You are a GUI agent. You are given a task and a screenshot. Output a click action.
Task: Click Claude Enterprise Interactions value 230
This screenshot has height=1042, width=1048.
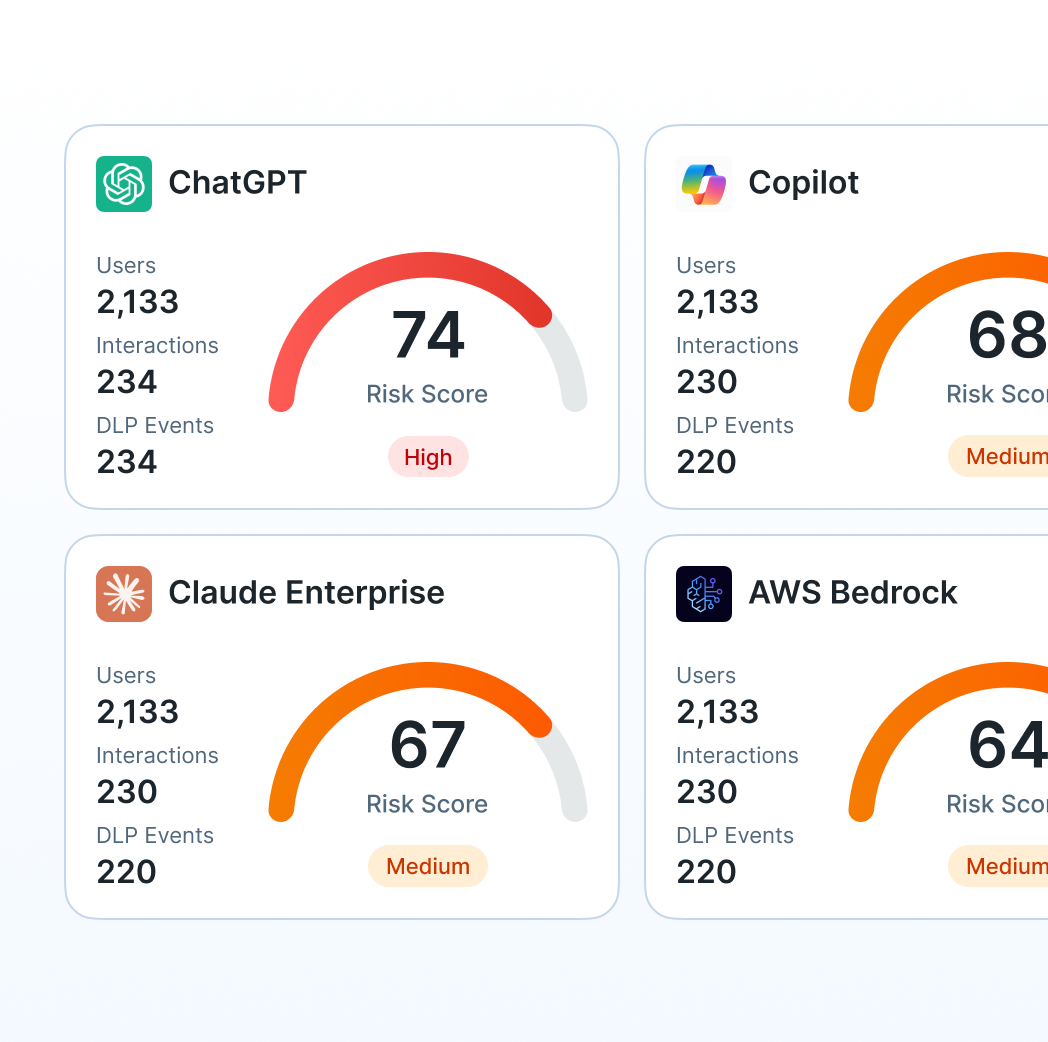click(x=126, y=792)
